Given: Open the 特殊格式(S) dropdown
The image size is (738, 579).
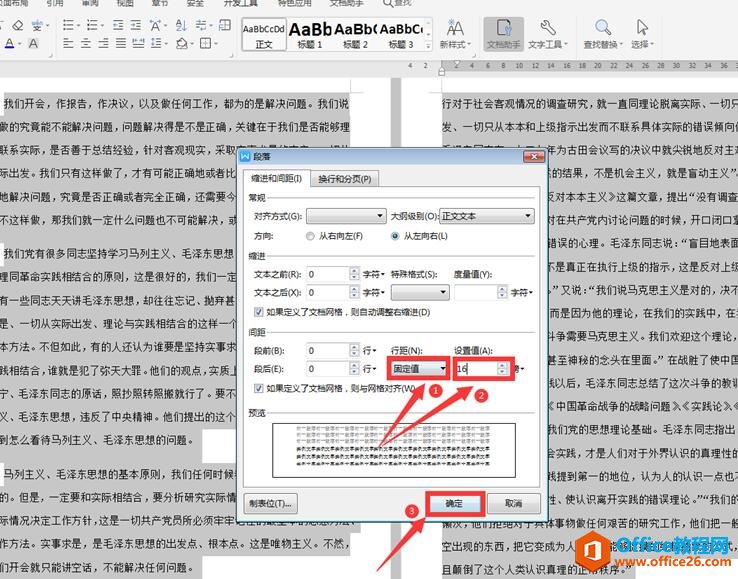Looking at the screenshot, I should 420,292.
